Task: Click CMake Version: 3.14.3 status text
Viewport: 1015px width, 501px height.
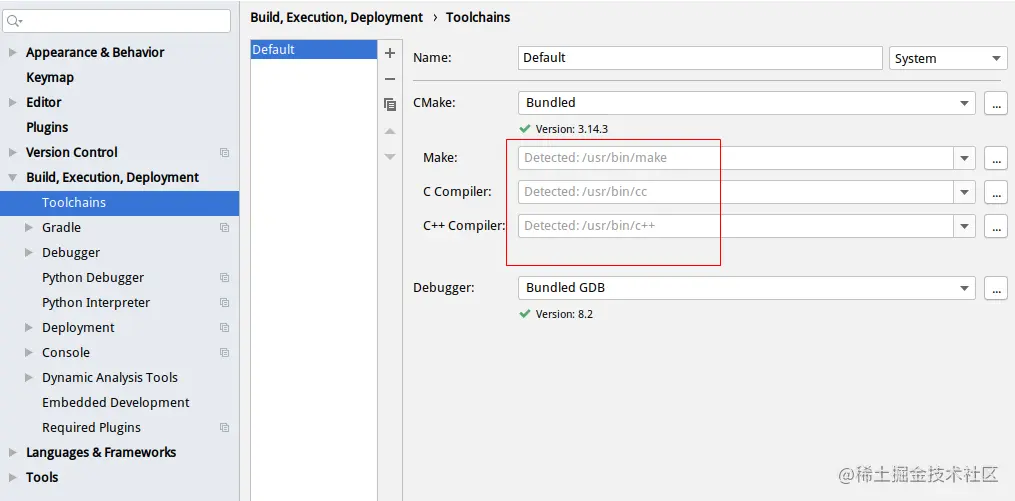Action: [x=572, y=129]
